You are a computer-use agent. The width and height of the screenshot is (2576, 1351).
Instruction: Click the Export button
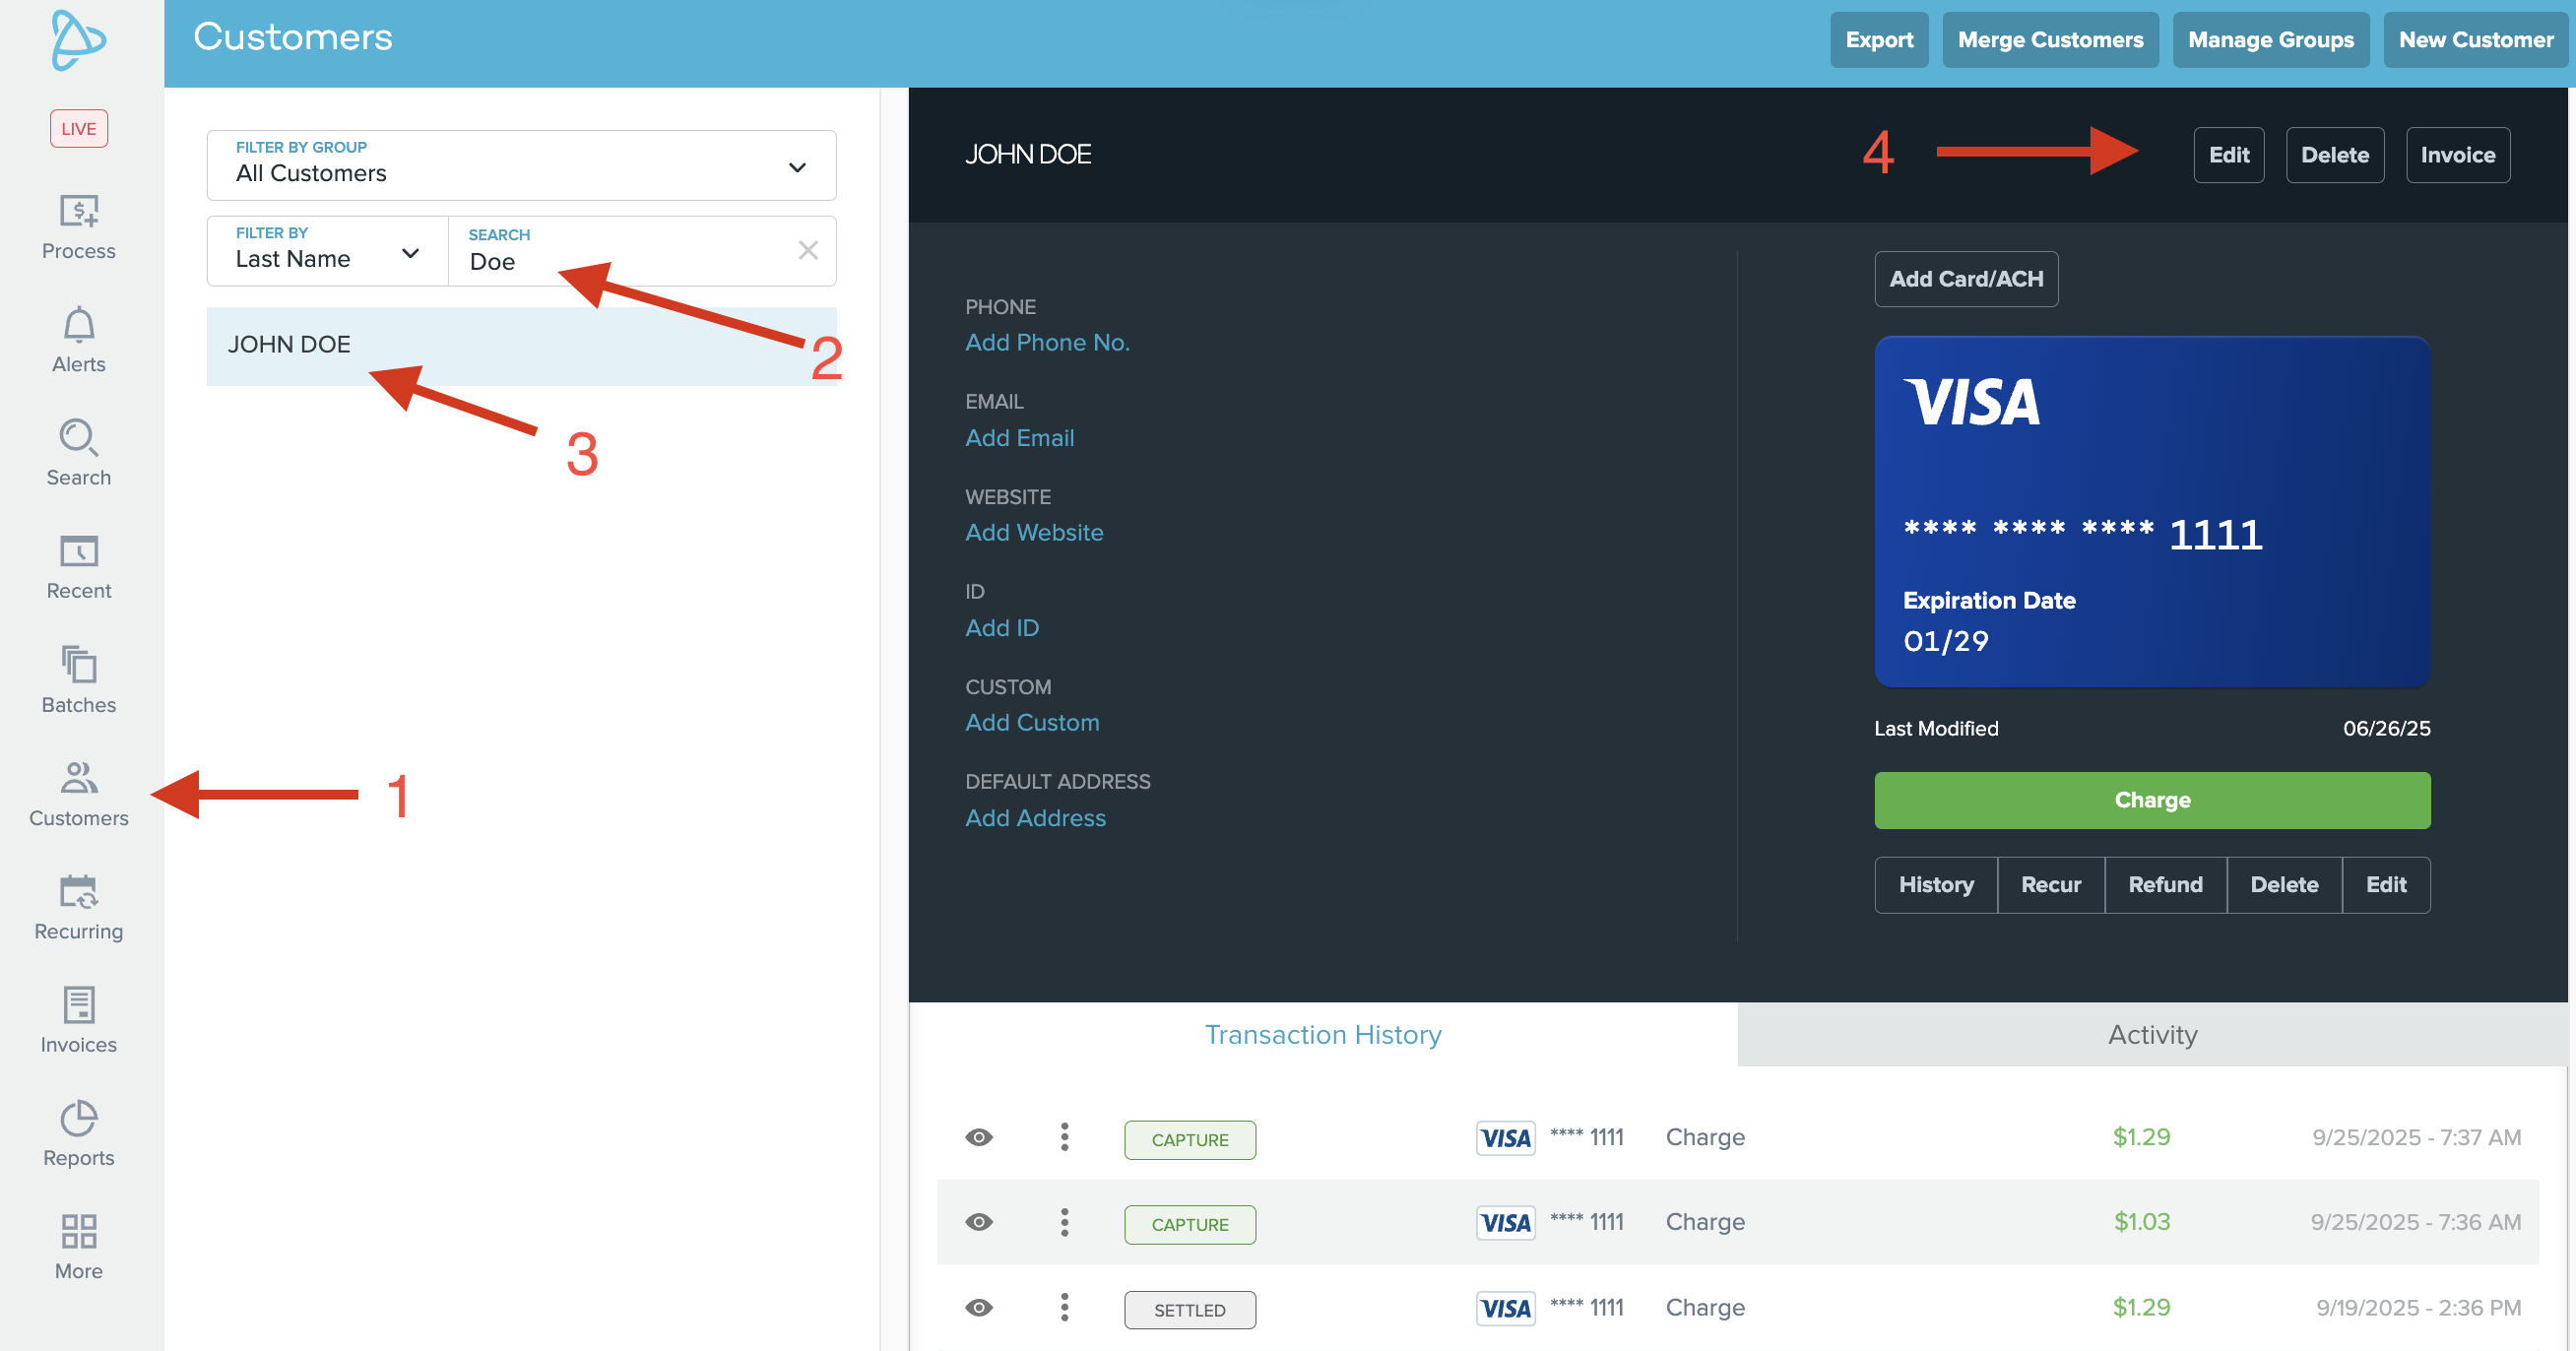[x=1879, y=40]
